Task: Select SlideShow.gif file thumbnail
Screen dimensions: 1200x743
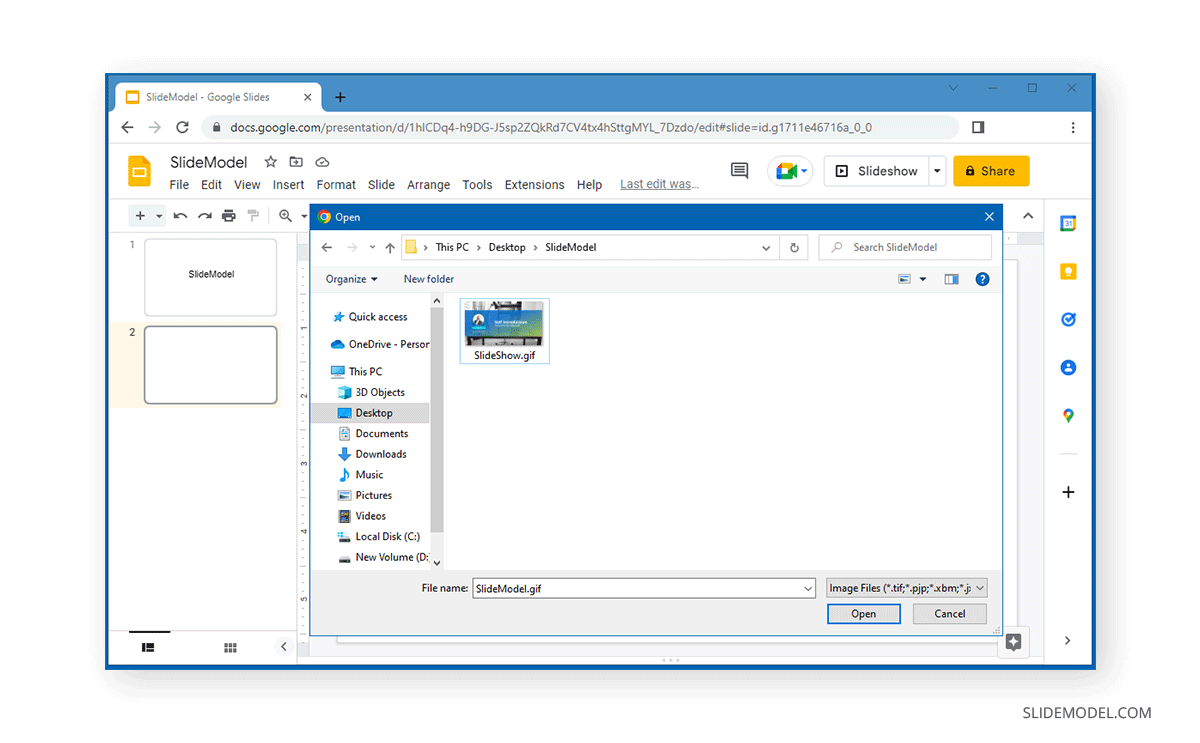Action: click(x=504, y=331)
